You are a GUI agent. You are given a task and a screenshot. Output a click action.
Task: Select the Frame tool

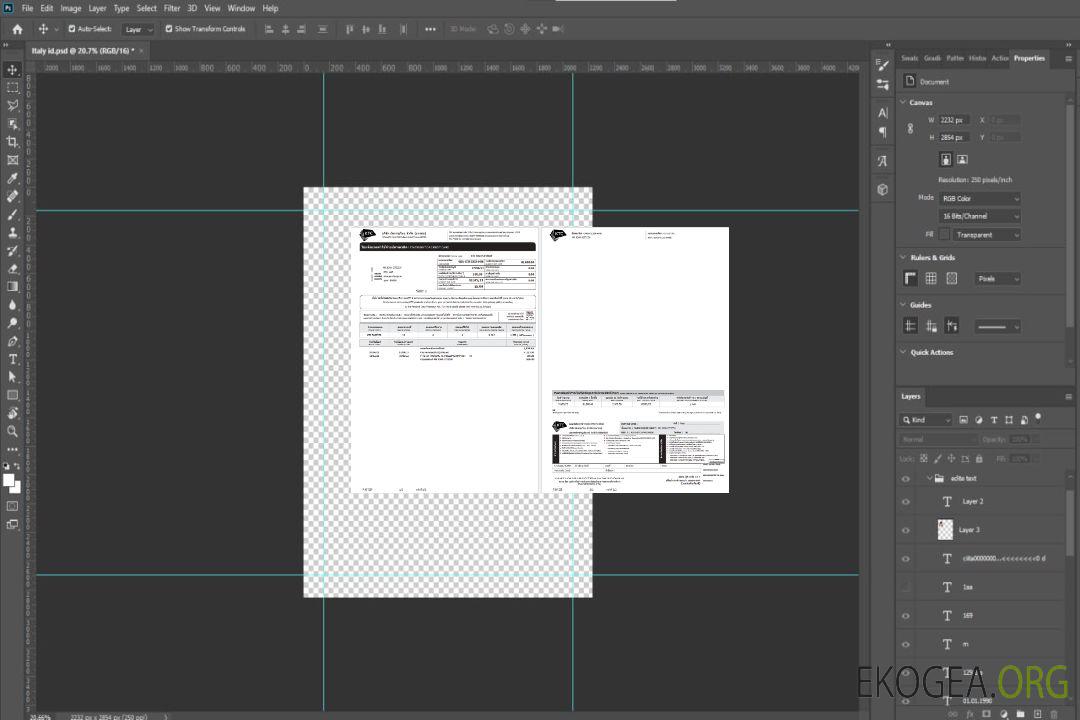(12, 160)
